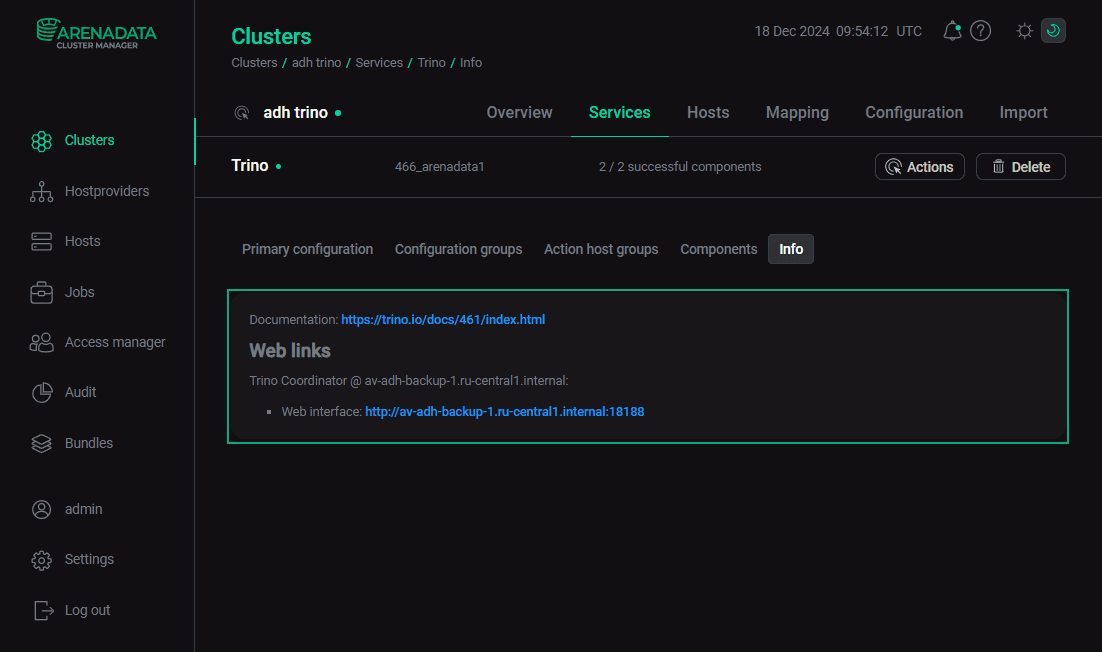Select the Services tab
Image resolution: width=1102 pixels, height=652 pixels.
tap(619, 112)
